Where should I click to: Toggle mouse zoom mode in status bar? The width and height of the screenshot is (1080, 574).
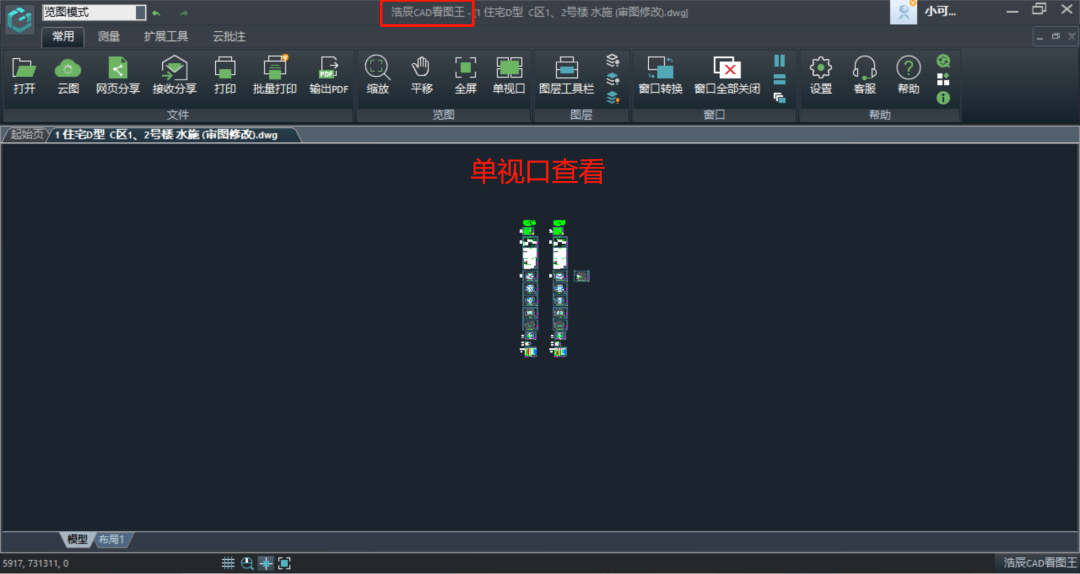pyautogui.click(x=247, y=563)
